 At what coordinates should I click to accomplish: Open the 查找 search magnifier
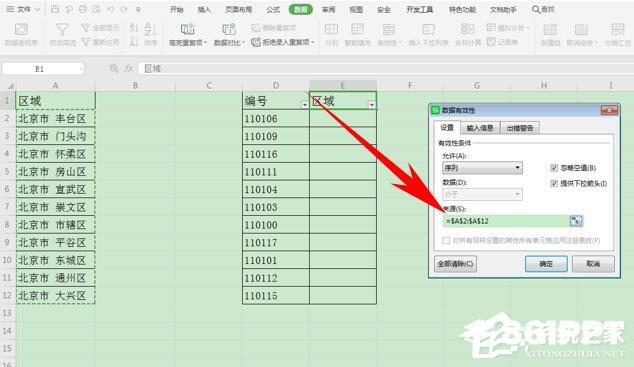(536, 9)
